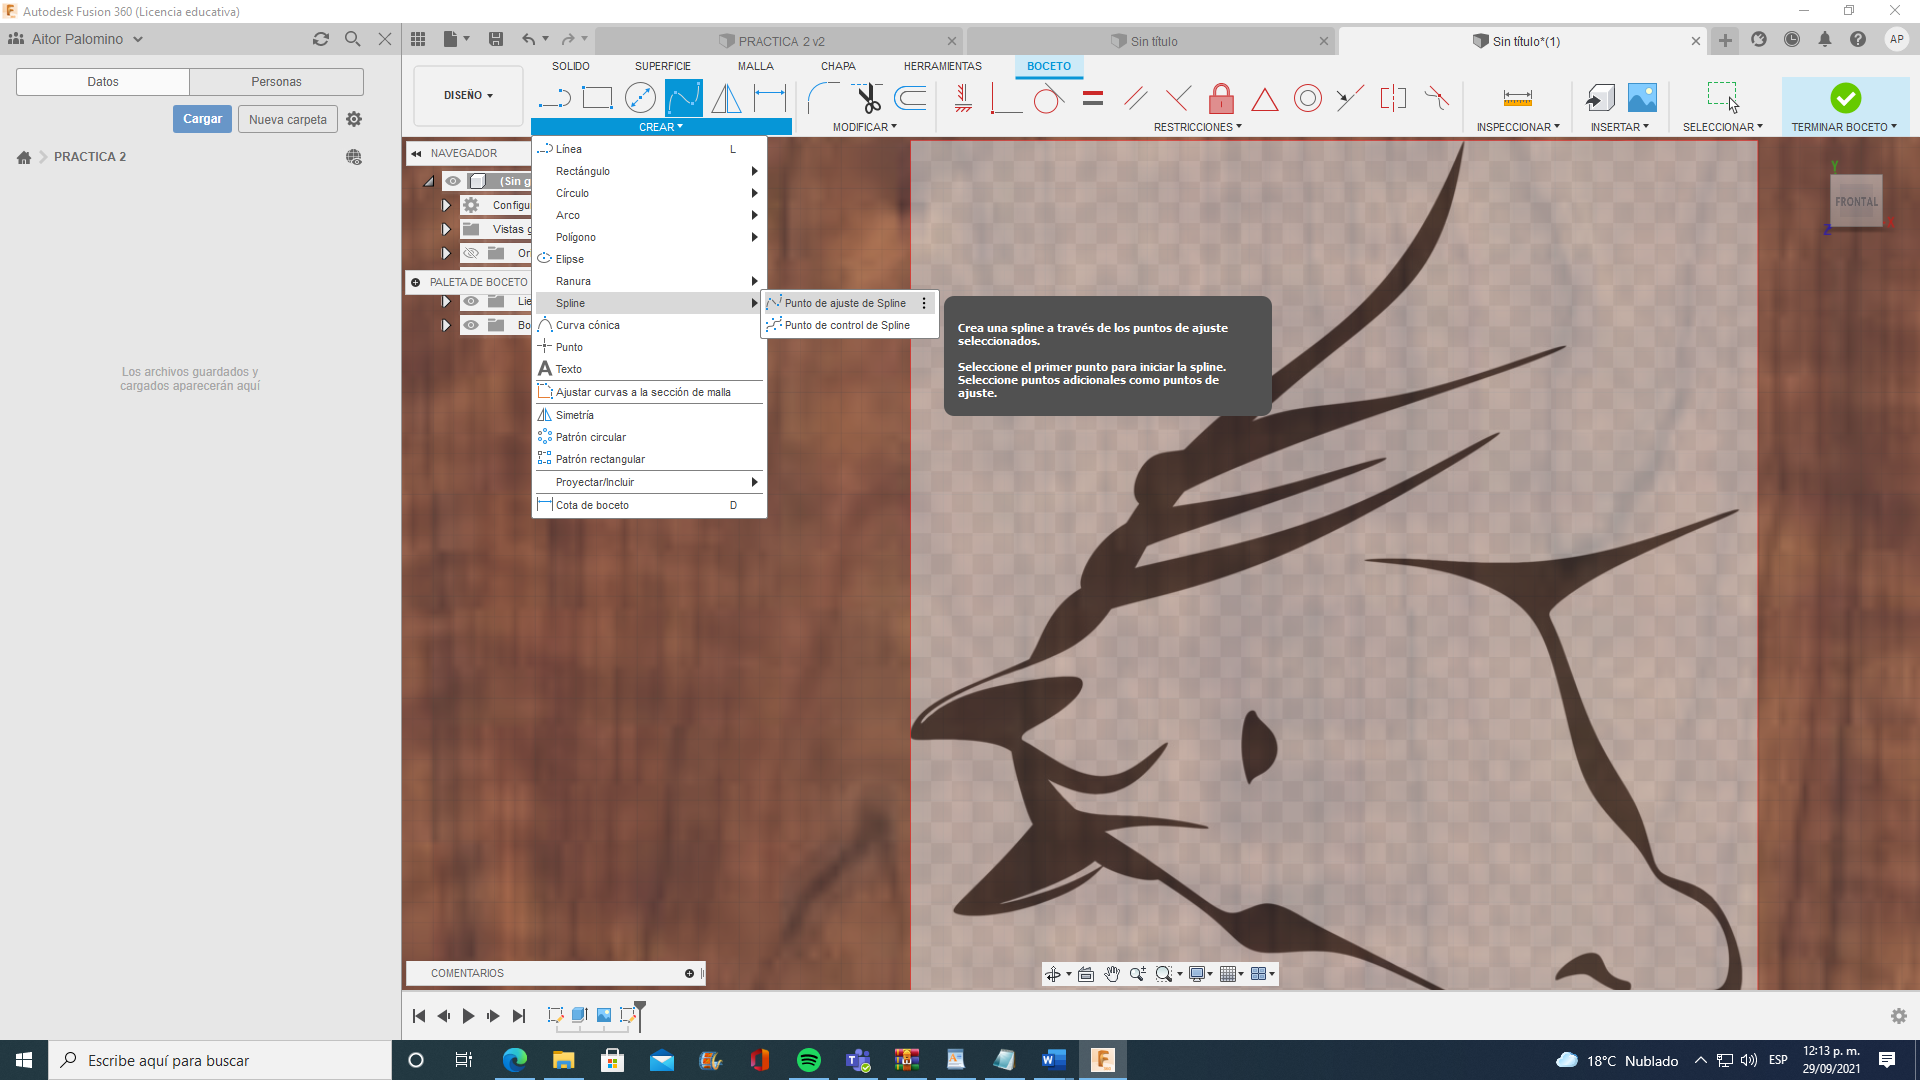This screenshot has height=1080, width=1920.
Task: Click the FRONTAL view cube face
Action: 1856,201
